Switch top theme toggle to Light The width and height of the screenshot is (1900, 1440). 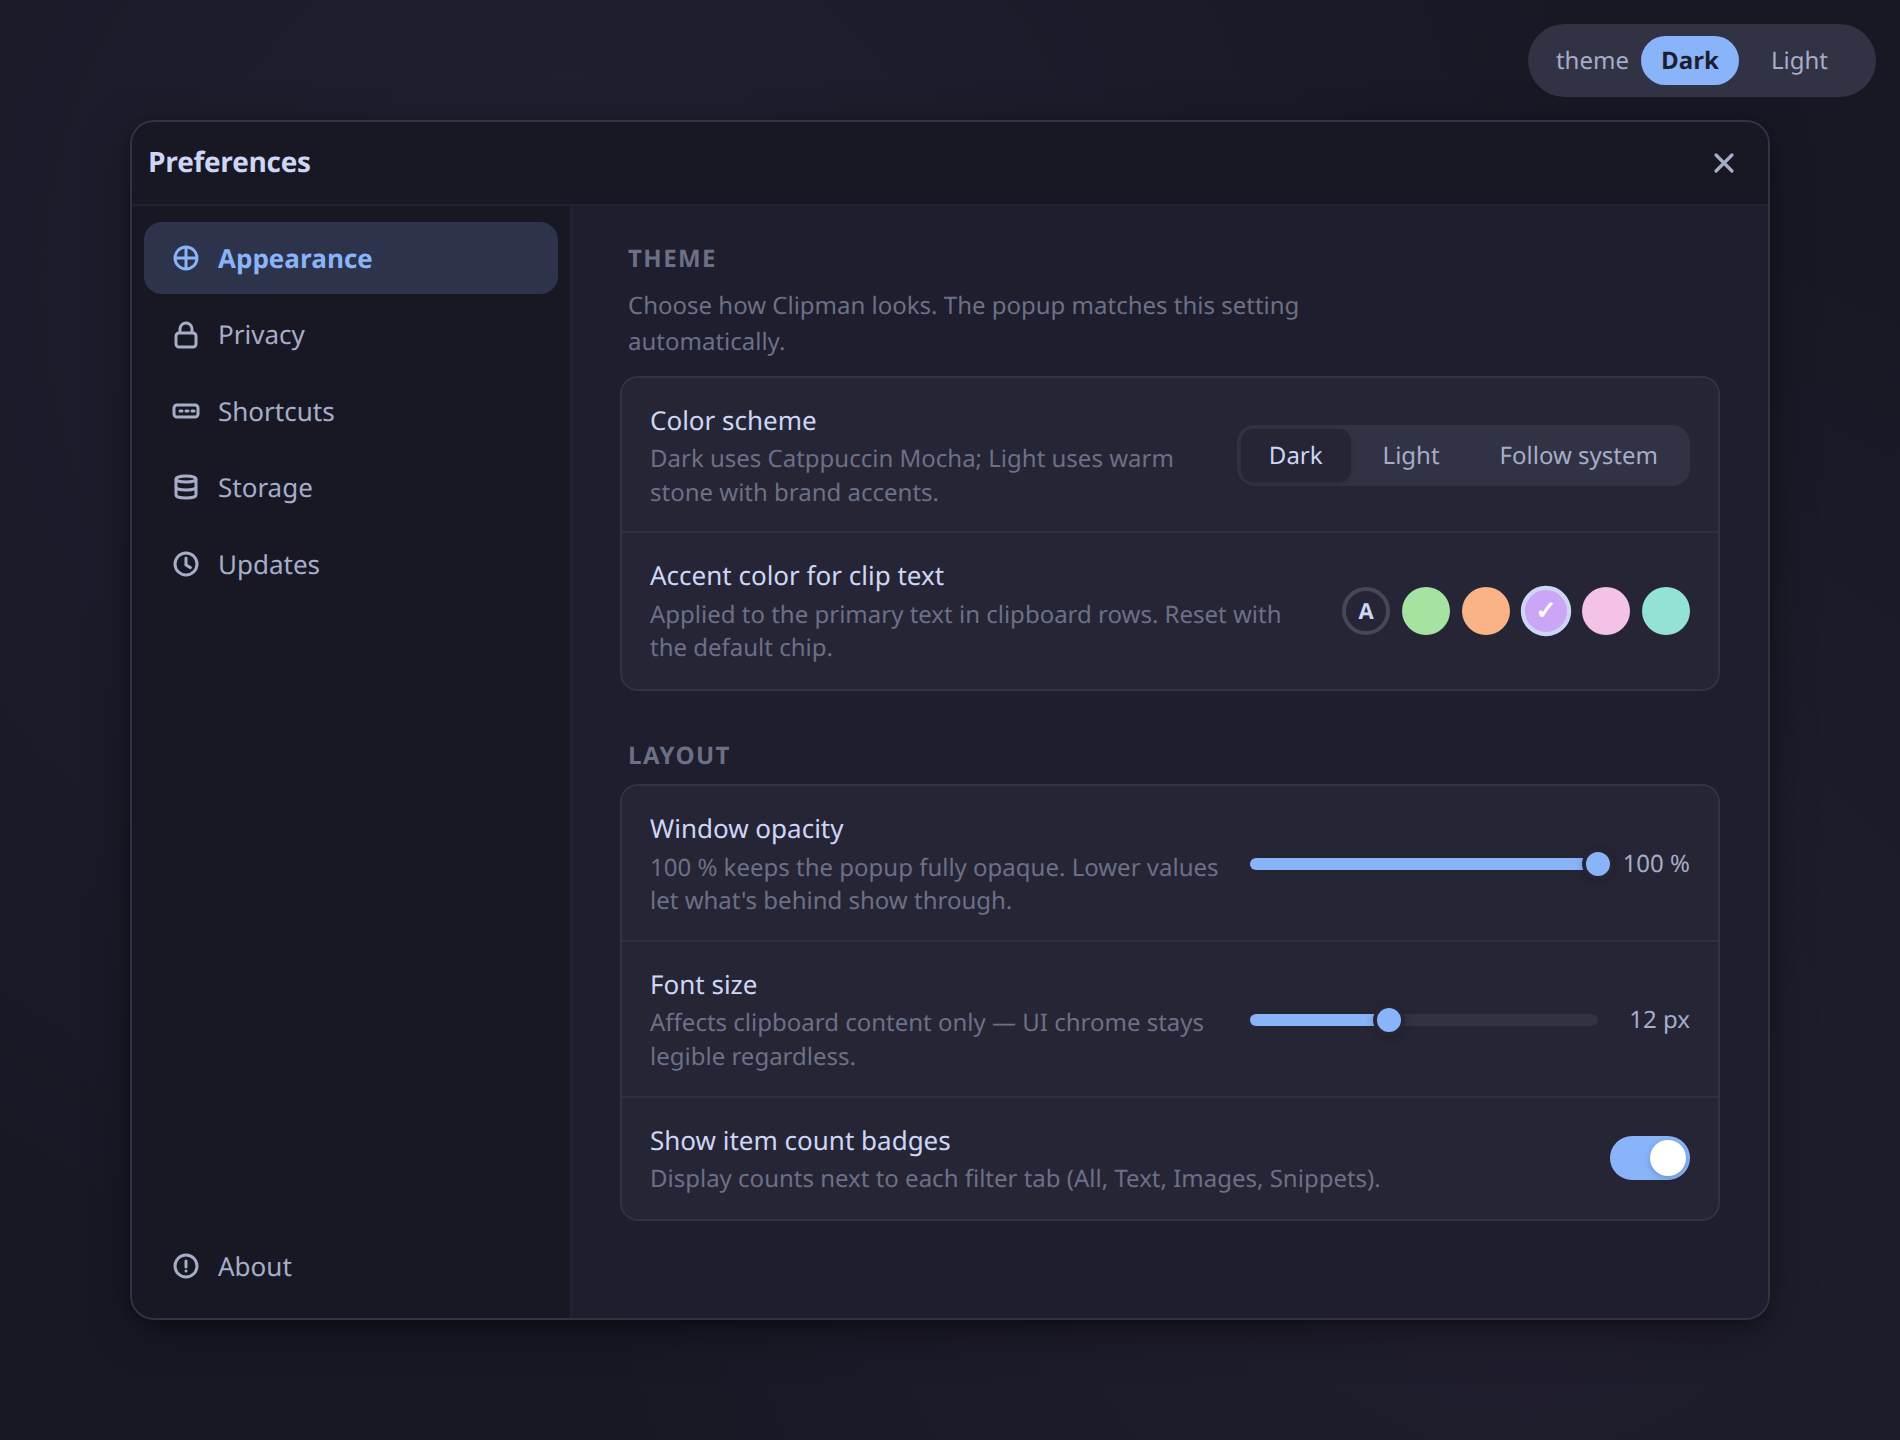tap(1798, 61)
